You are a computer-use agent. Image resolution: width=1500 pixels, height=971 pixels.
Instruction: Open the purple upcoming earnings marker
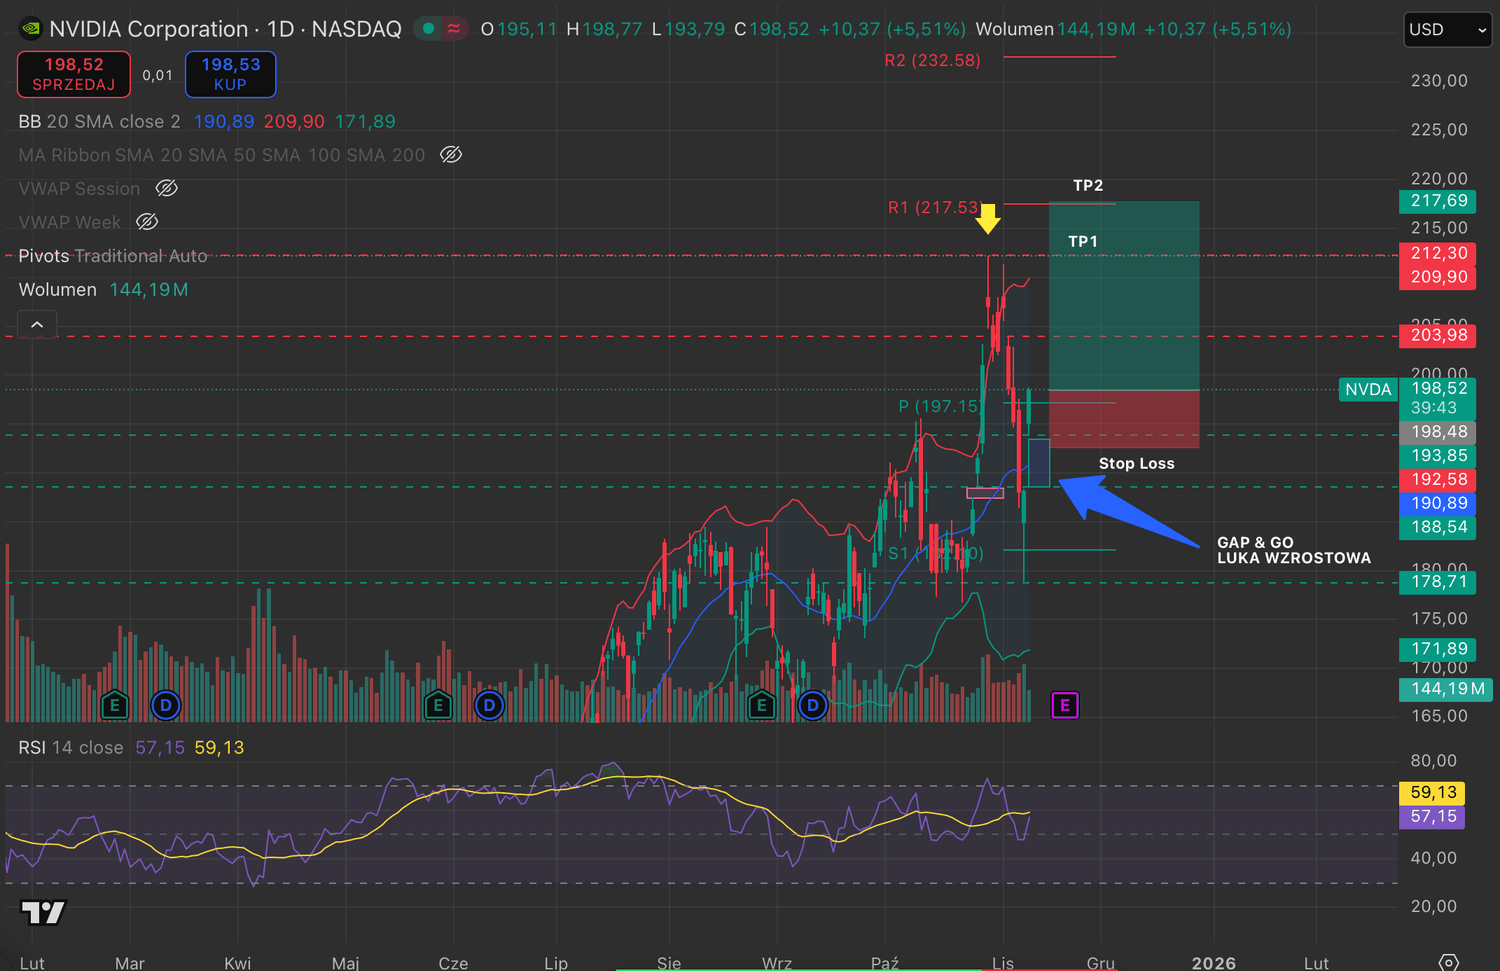click(x=1065, y=706)
